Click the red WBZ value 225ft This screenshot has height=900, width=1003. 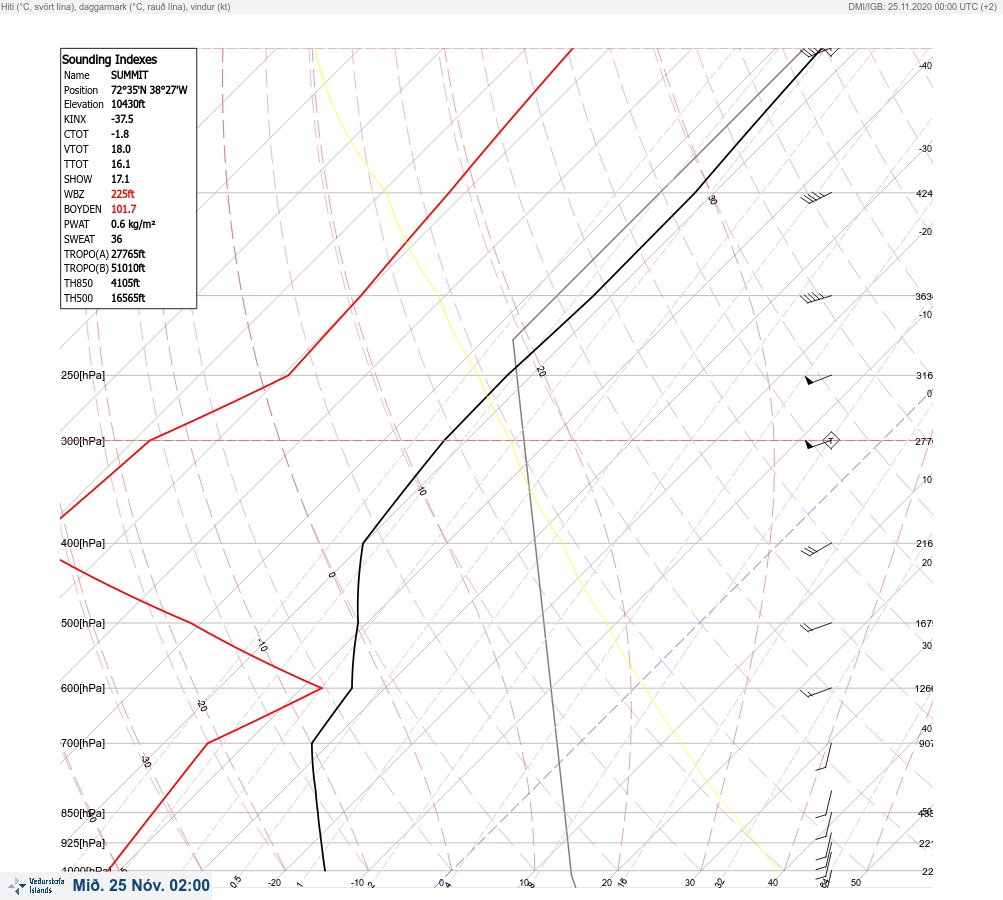123,194
